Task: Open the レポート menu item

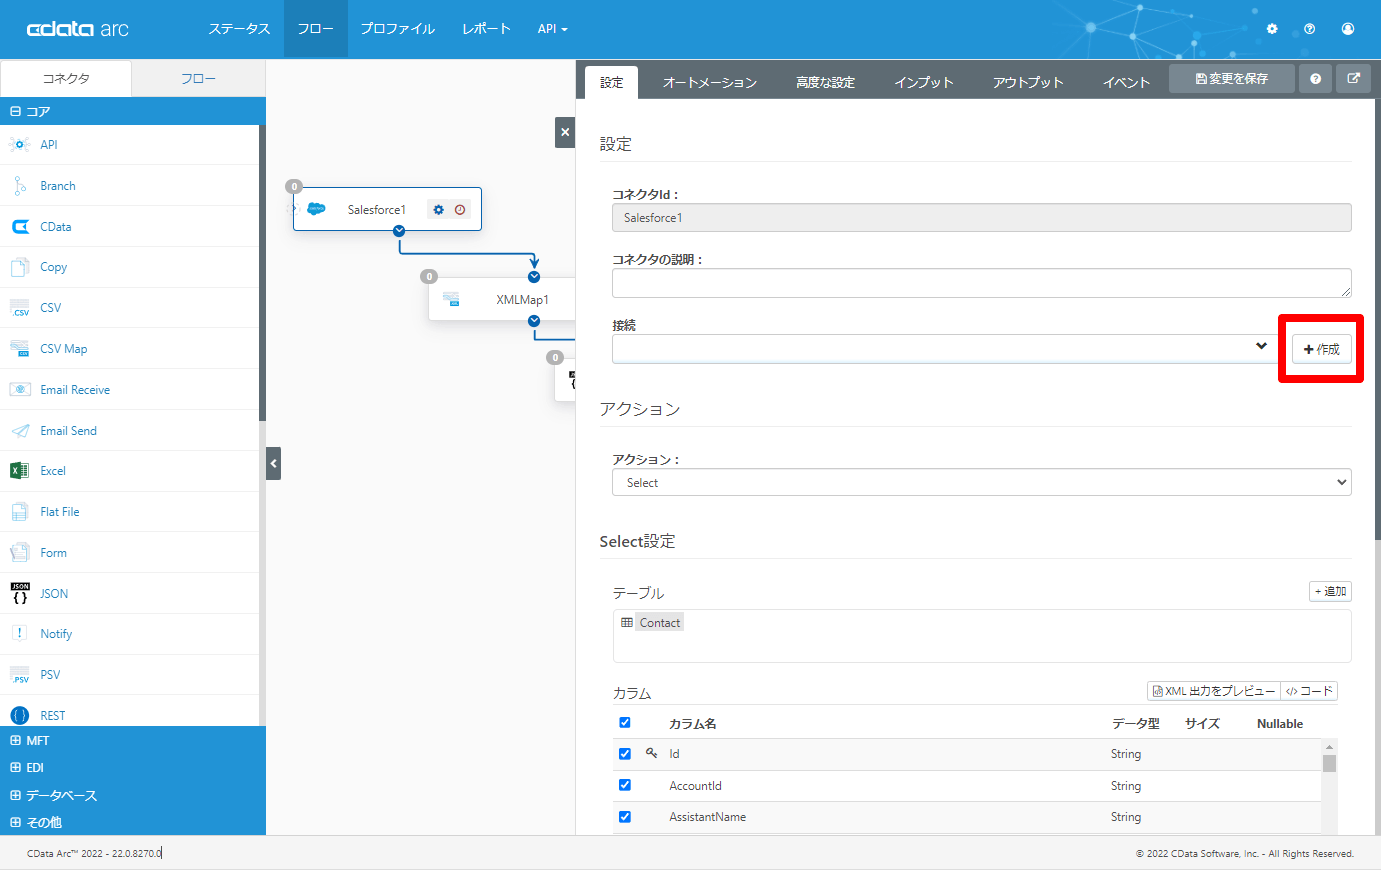Action: click(486, 29)
